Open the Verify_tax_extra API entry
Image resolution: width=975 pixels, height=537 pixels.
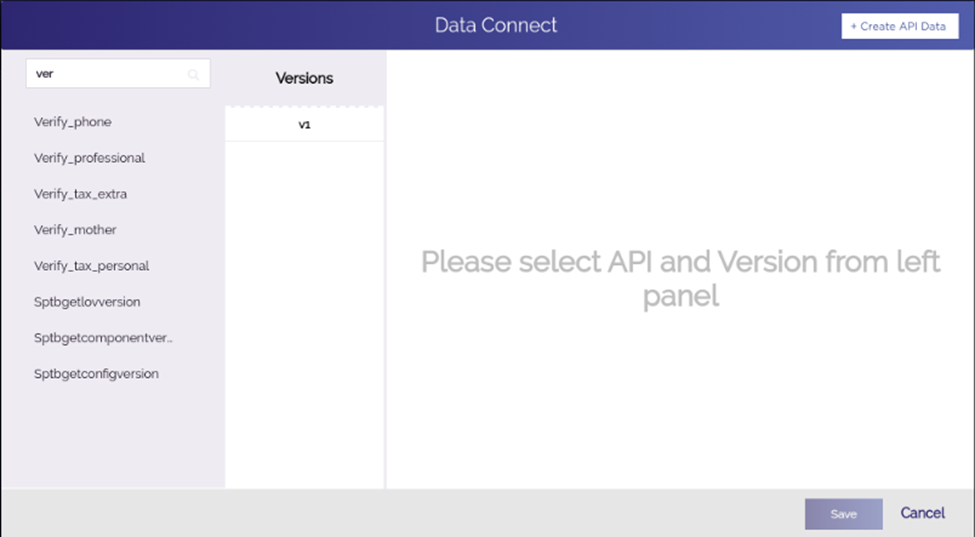pos(80,194)
